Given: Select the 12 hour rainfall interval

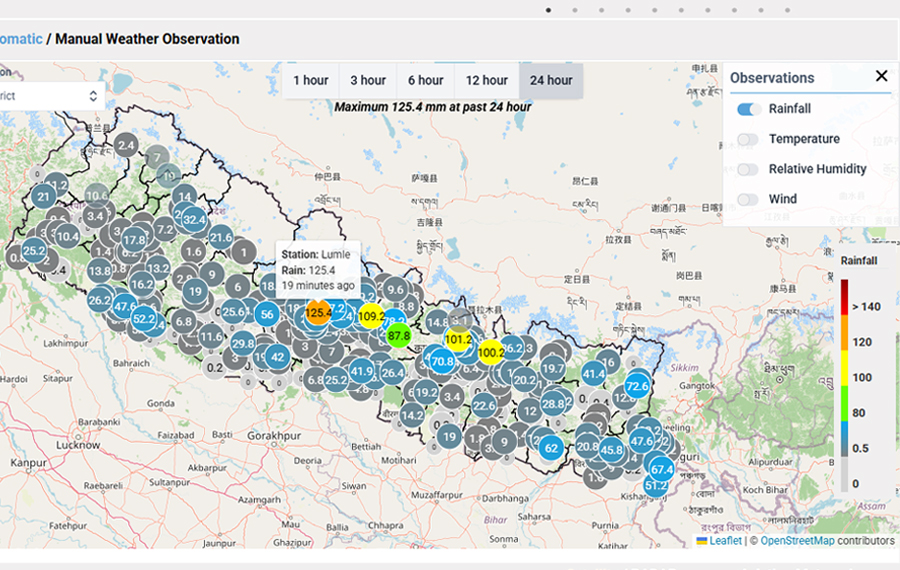Looking at the screenshot, I should click(x=486, y=80).
